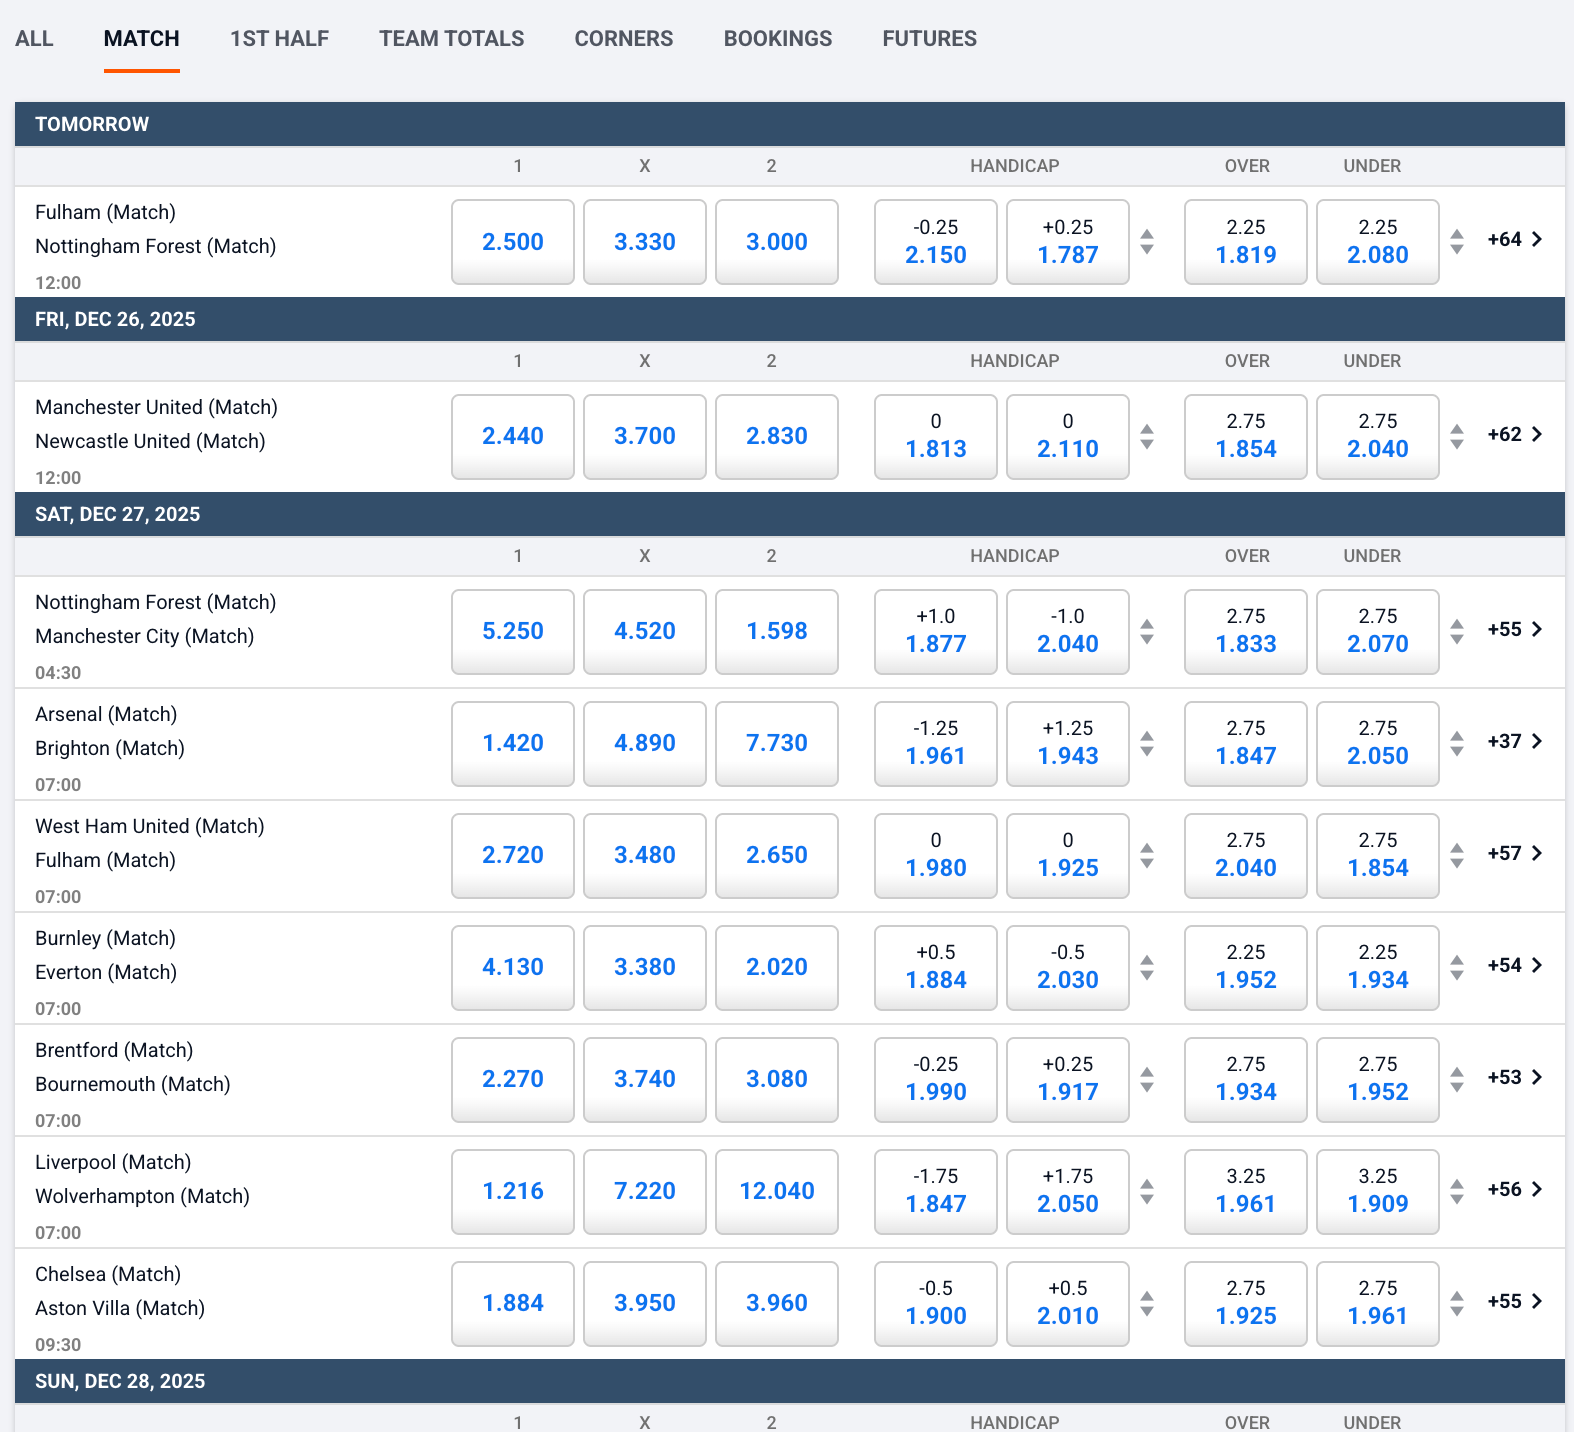This screenshot has height=1432, width=1574.
Task: Pick the draw at 3.700 for Manchester United match
Action: point(645,437)
